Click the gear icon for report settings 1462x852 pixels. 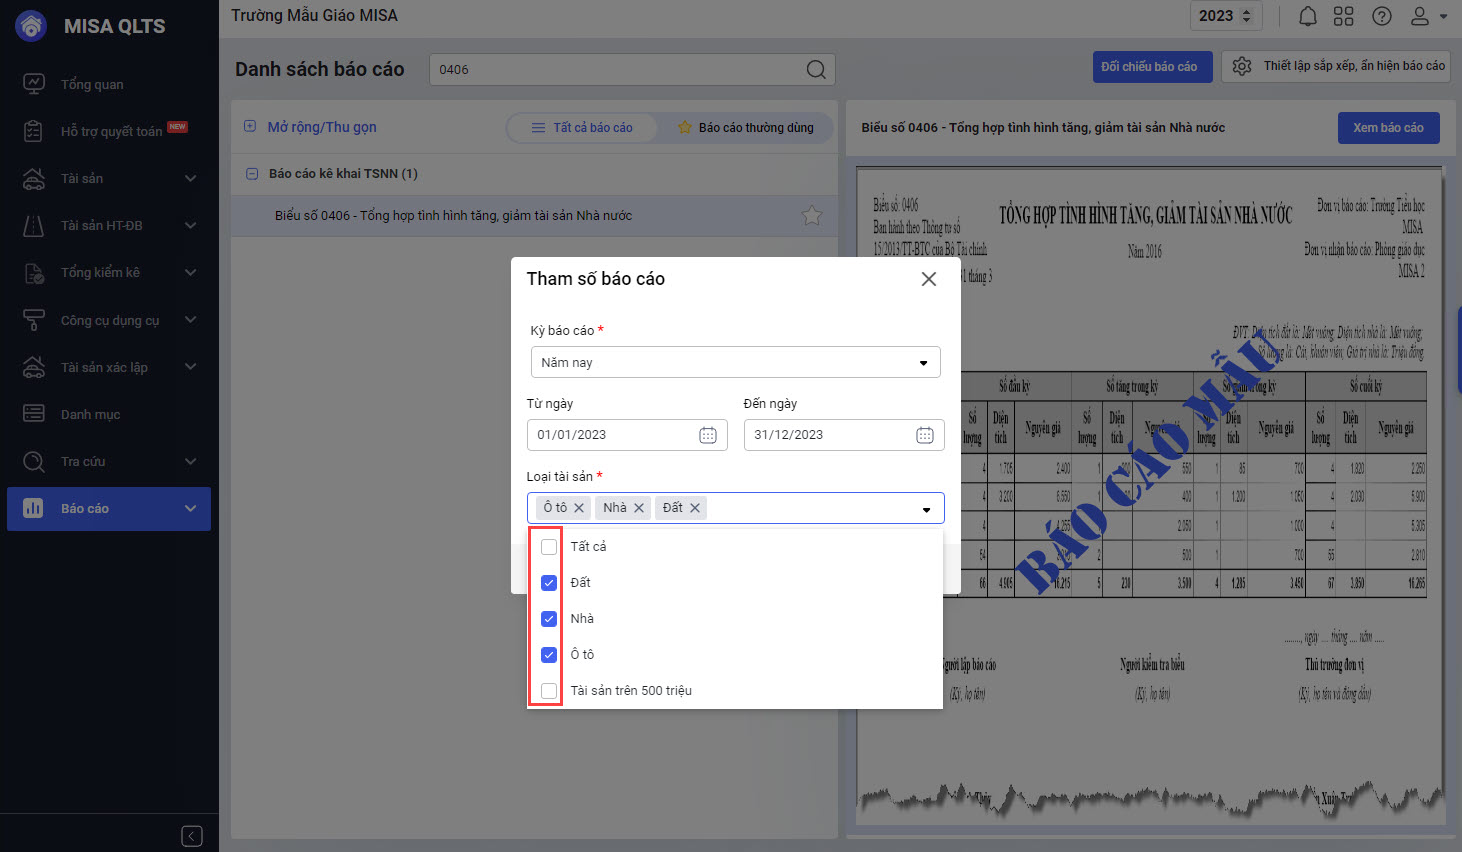(x=1242, y=66)
